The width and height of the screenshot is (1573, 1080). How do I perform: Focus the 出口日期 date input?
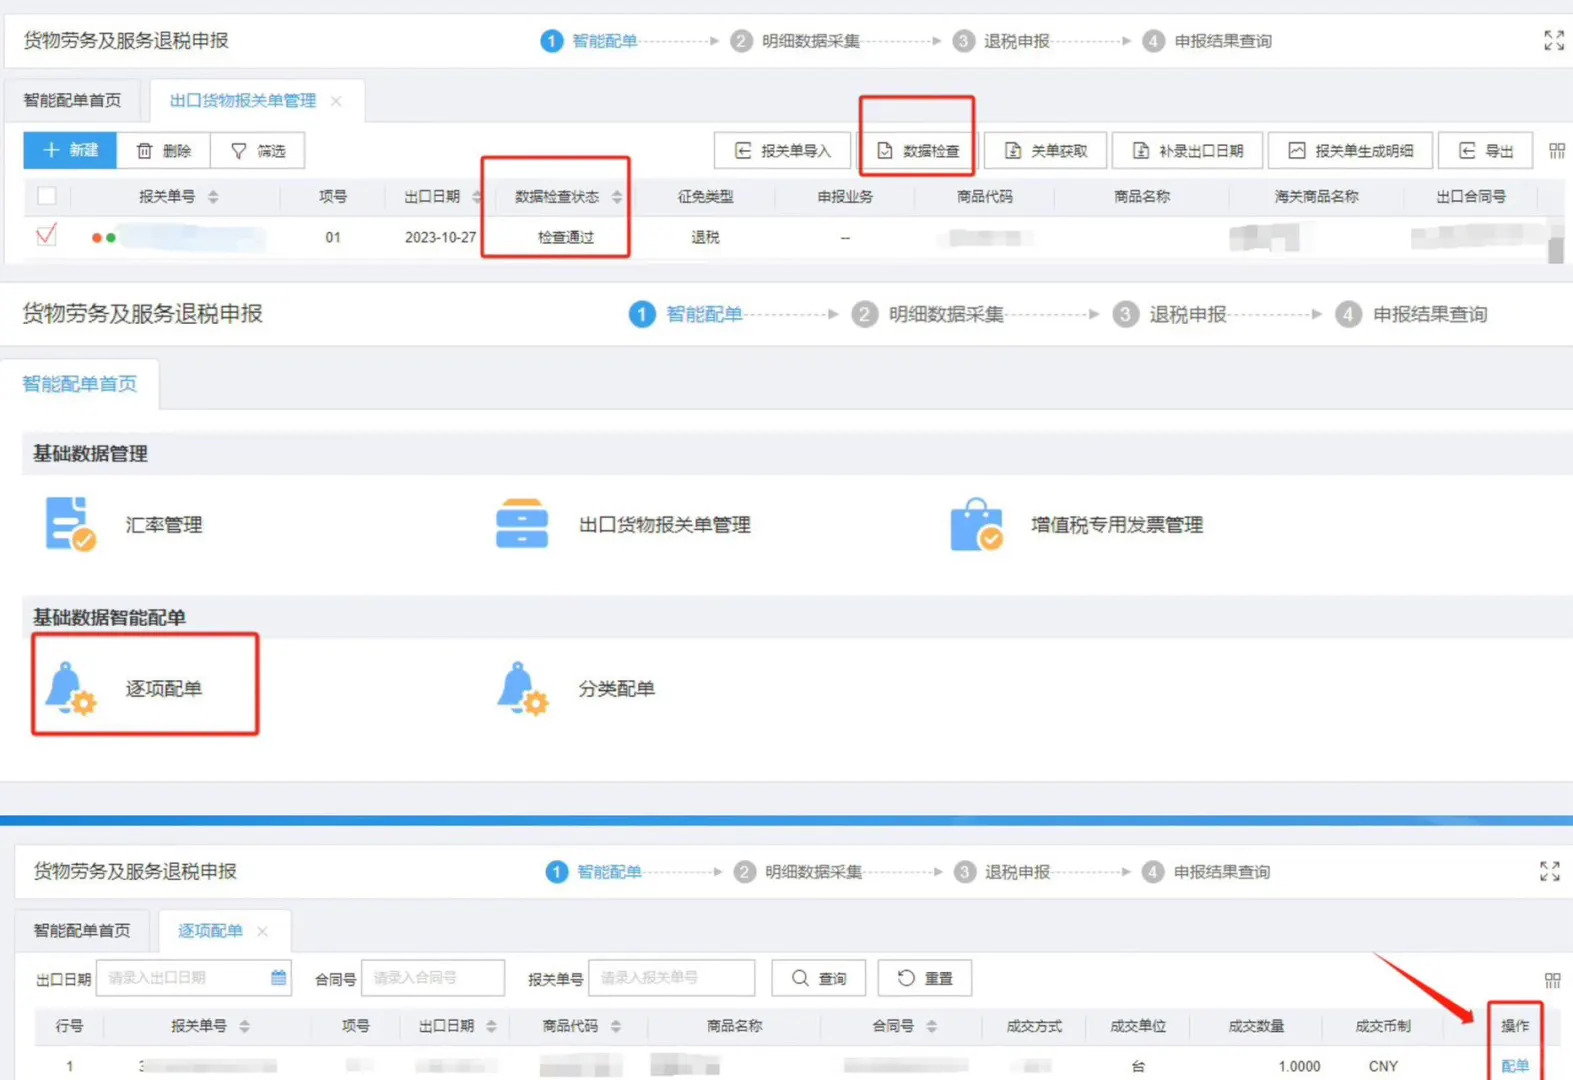[194, 978]
